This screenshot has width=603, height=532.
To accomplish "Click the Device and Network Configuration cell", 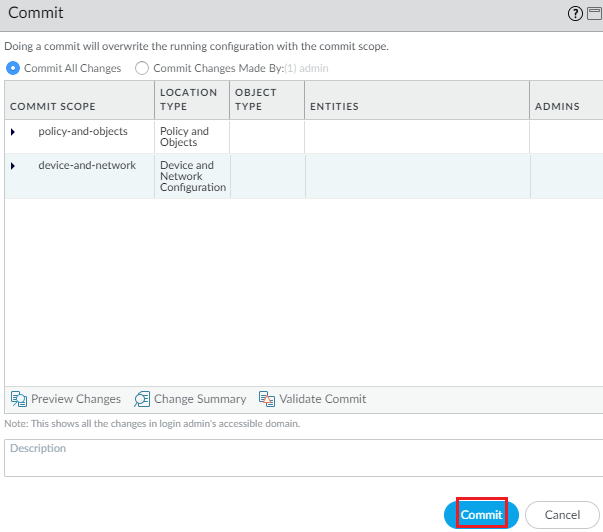I will pyautogui.click(x=192, y=176).
